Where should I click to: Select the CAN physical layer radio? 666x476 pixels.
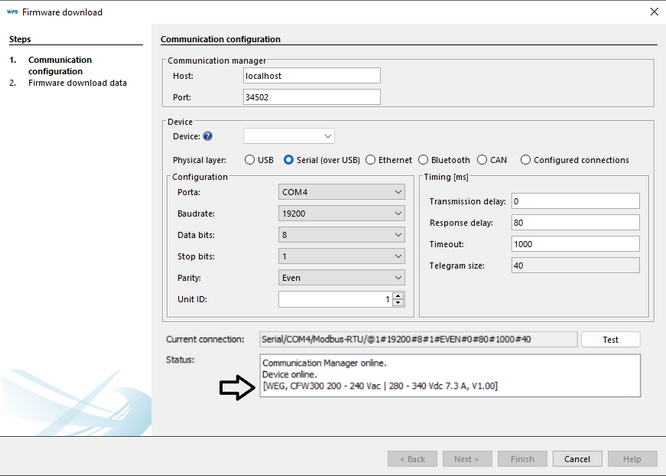[x=482, y=160]
